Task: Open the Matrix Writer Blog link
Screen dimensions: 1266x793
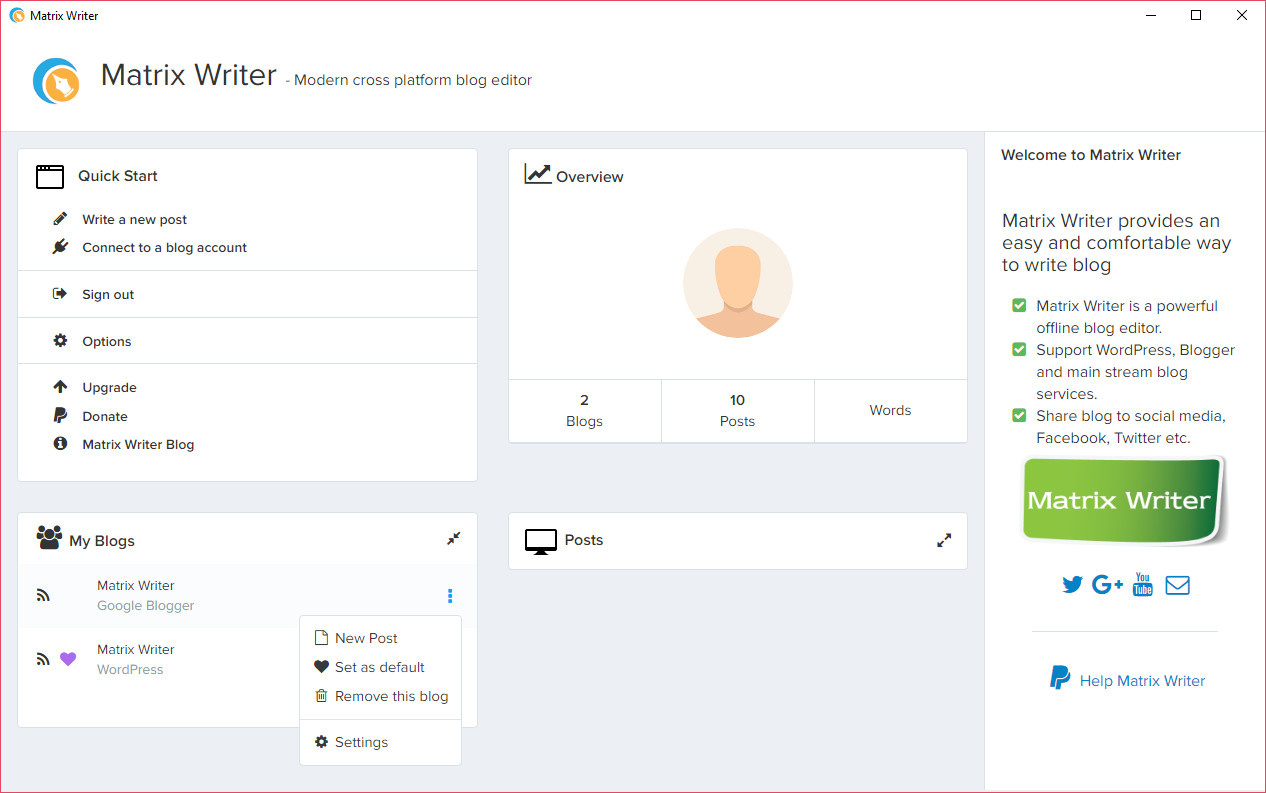Action: pyautogui.click(x=138, y=444)
